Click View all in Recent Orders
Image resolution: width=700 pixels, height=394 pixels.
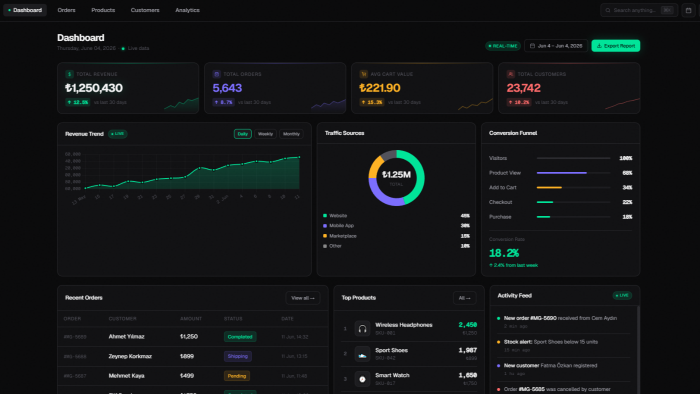point(303,298)
